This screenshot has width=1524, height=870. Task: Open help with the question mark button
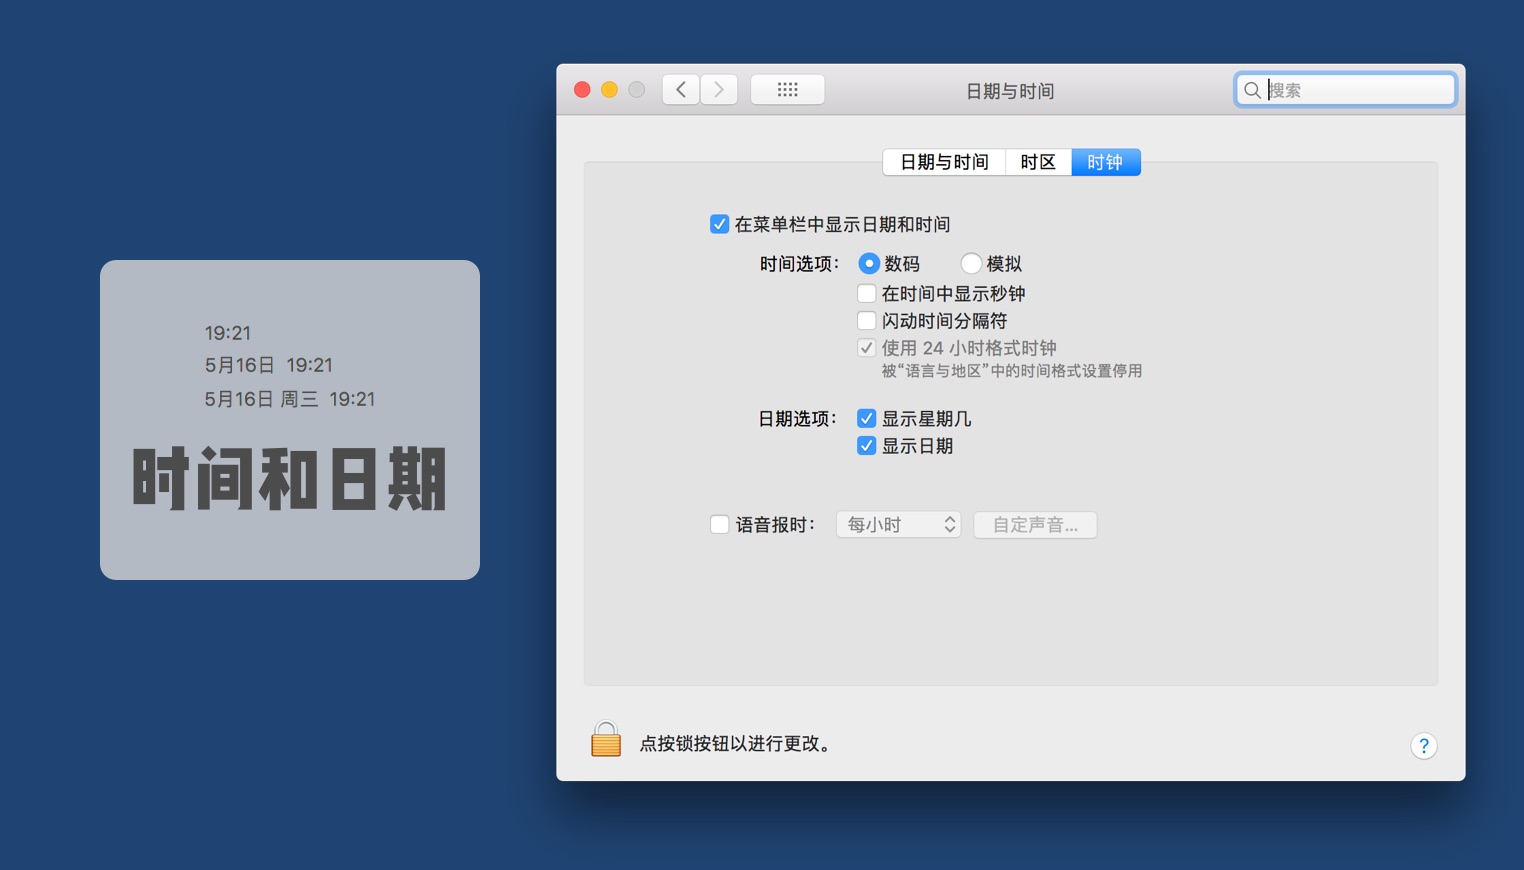click(1423, 746)
